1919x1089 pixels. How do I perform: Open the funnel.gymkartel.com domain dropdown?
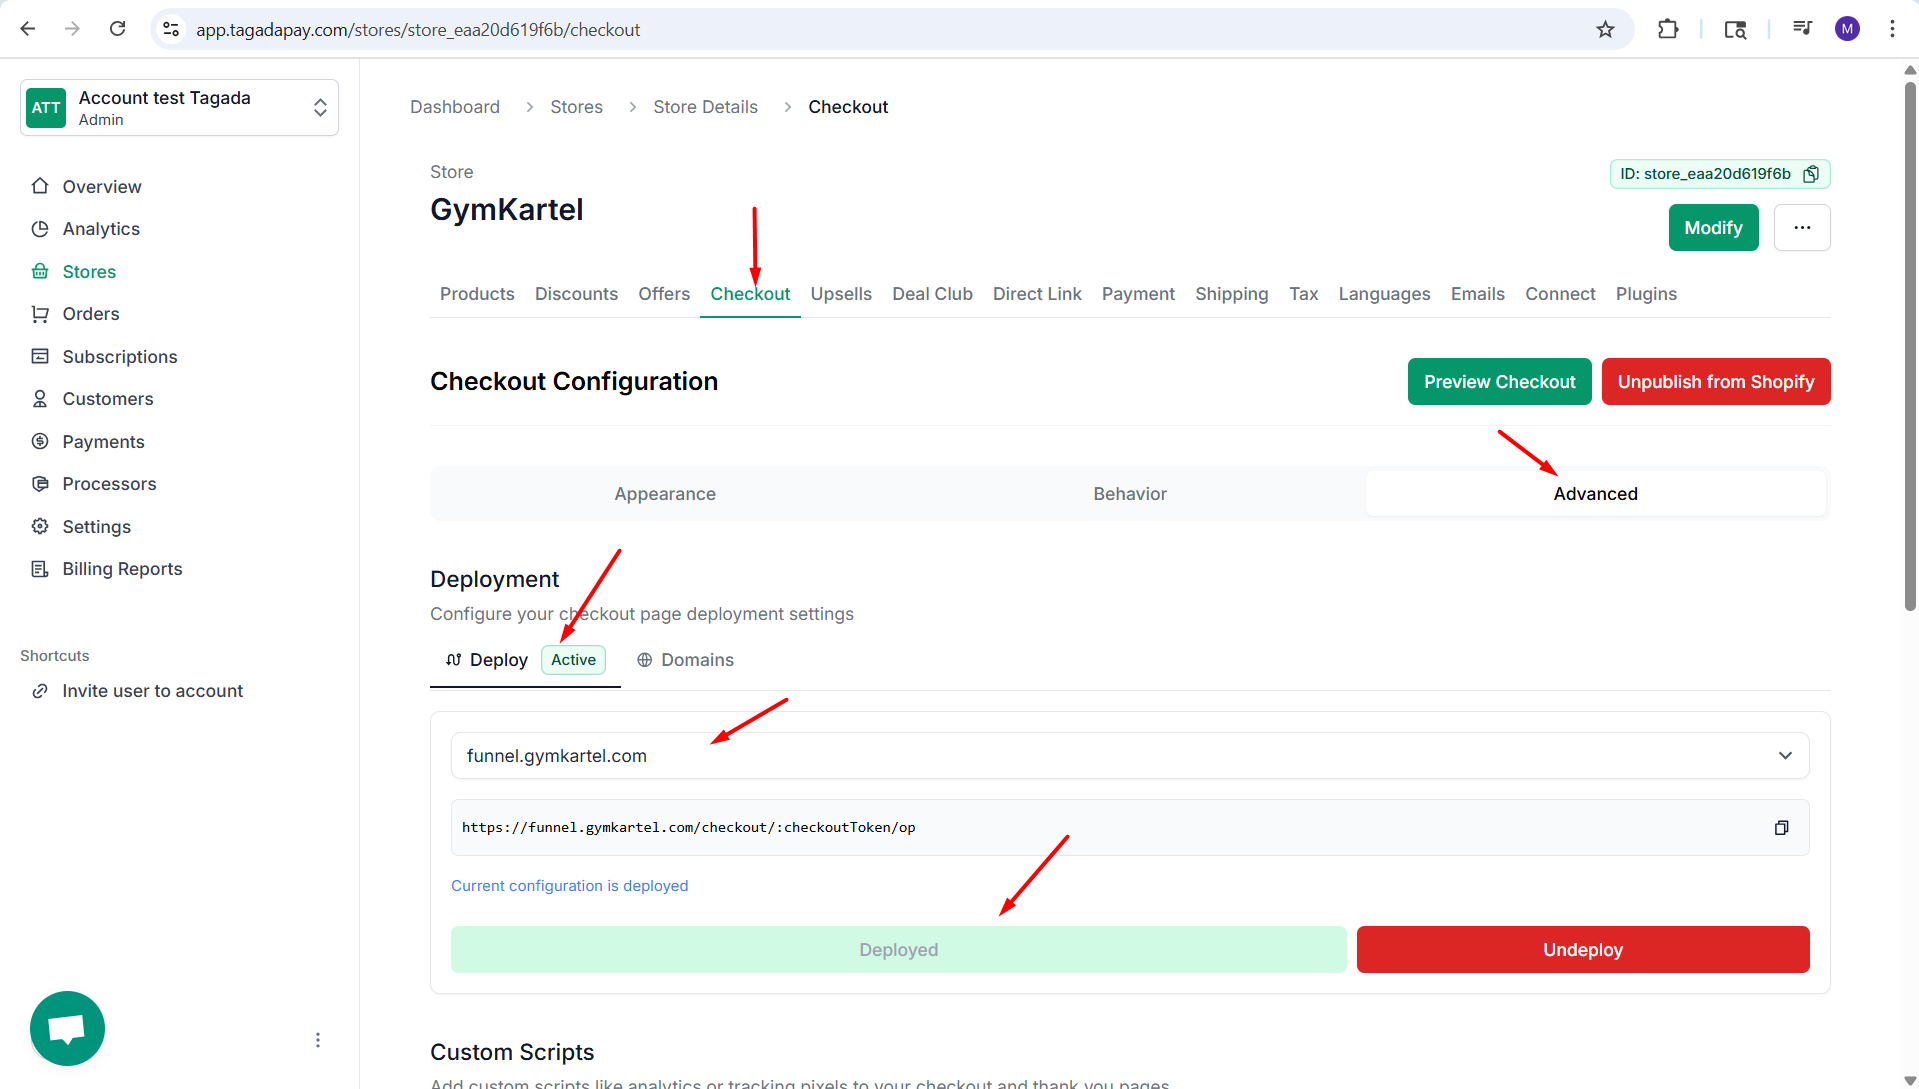coord(1130,756)
